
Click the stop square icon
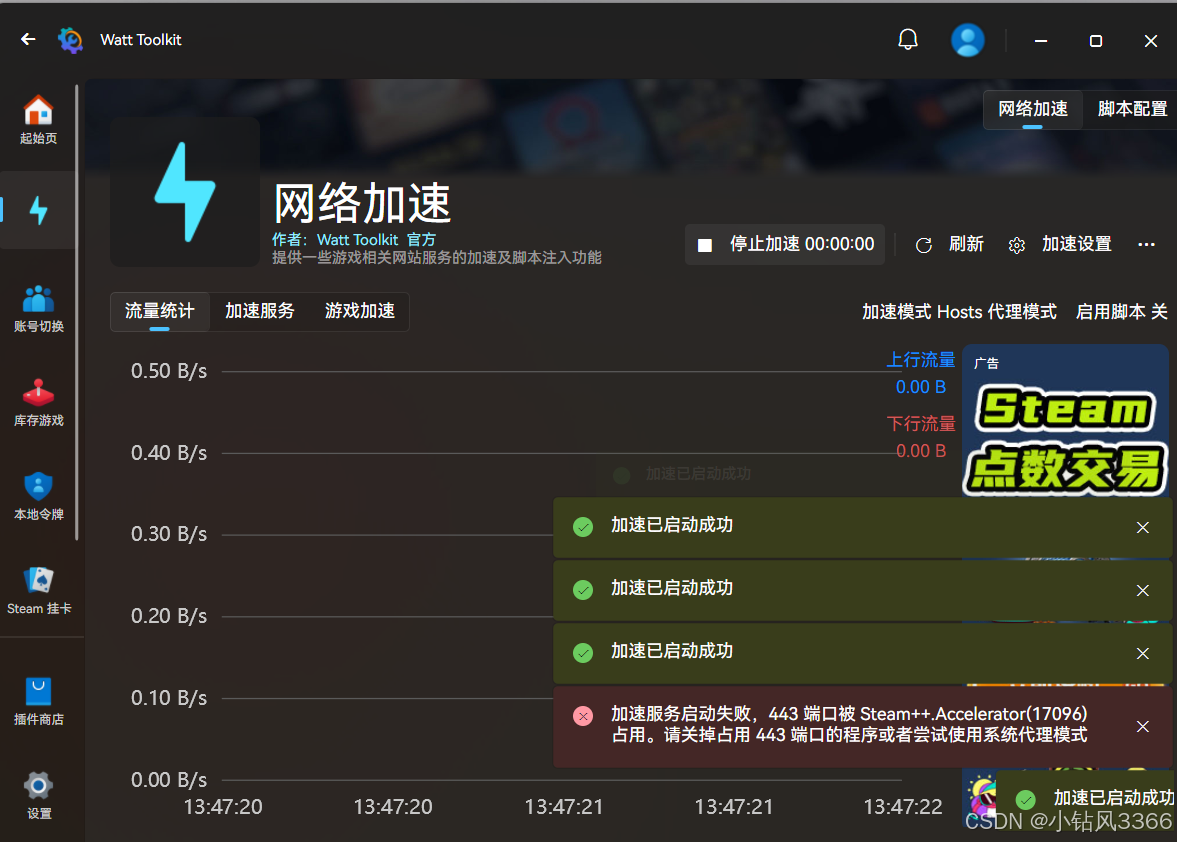705,245
